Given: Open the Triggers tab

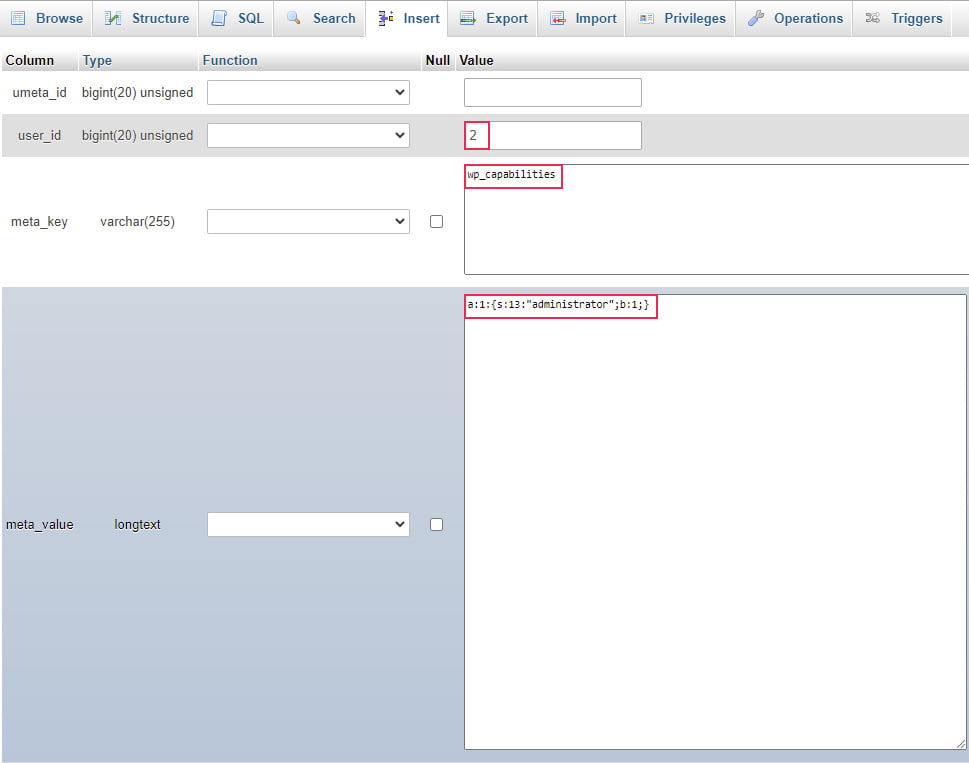Looking at the screenshot, I should pos(902,19).
